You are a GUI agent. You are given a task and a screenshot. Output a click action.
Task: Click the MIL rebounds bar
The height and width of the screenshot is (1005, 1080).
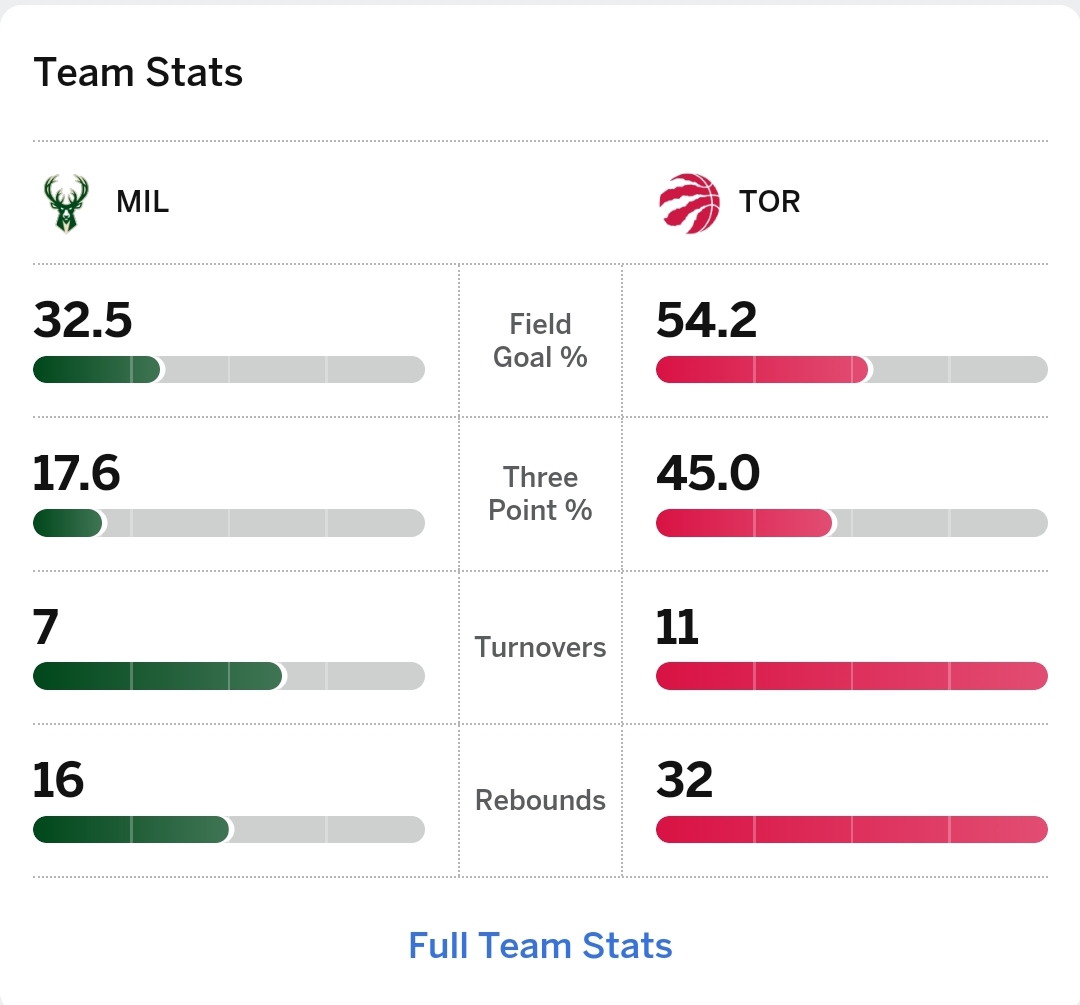(229, 829)
